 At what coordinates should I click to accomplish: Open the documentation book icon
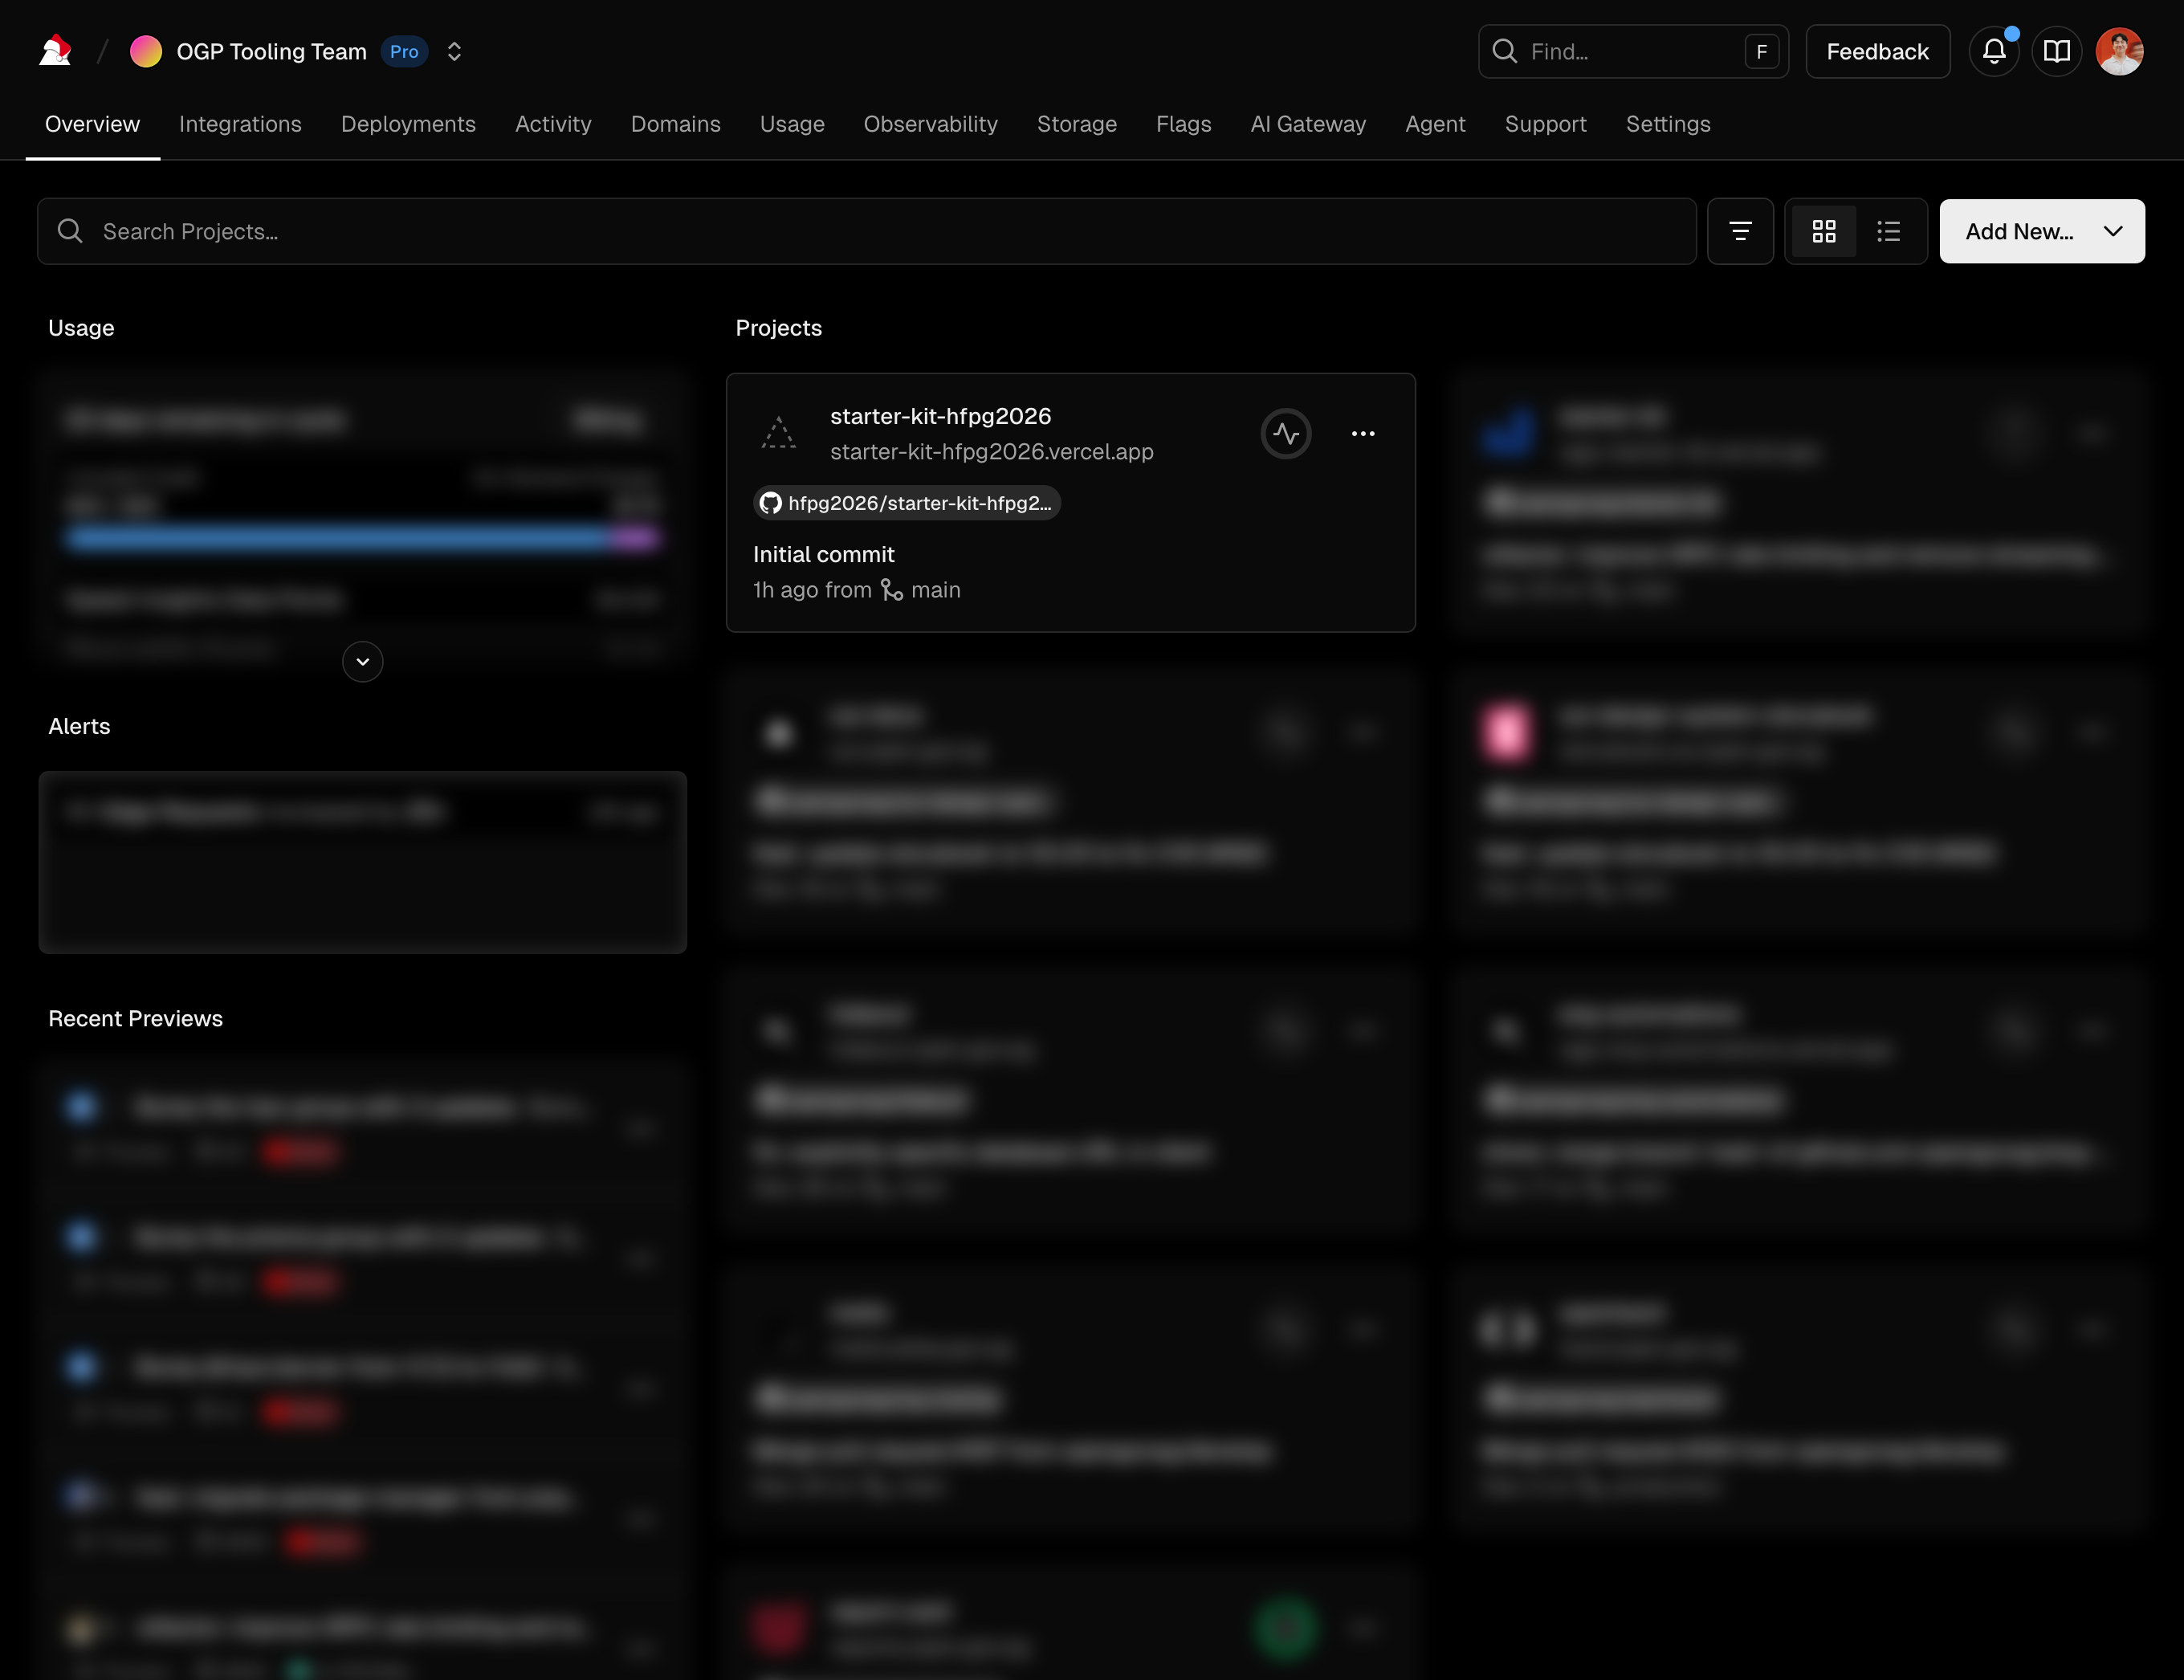coord(2056,51)
